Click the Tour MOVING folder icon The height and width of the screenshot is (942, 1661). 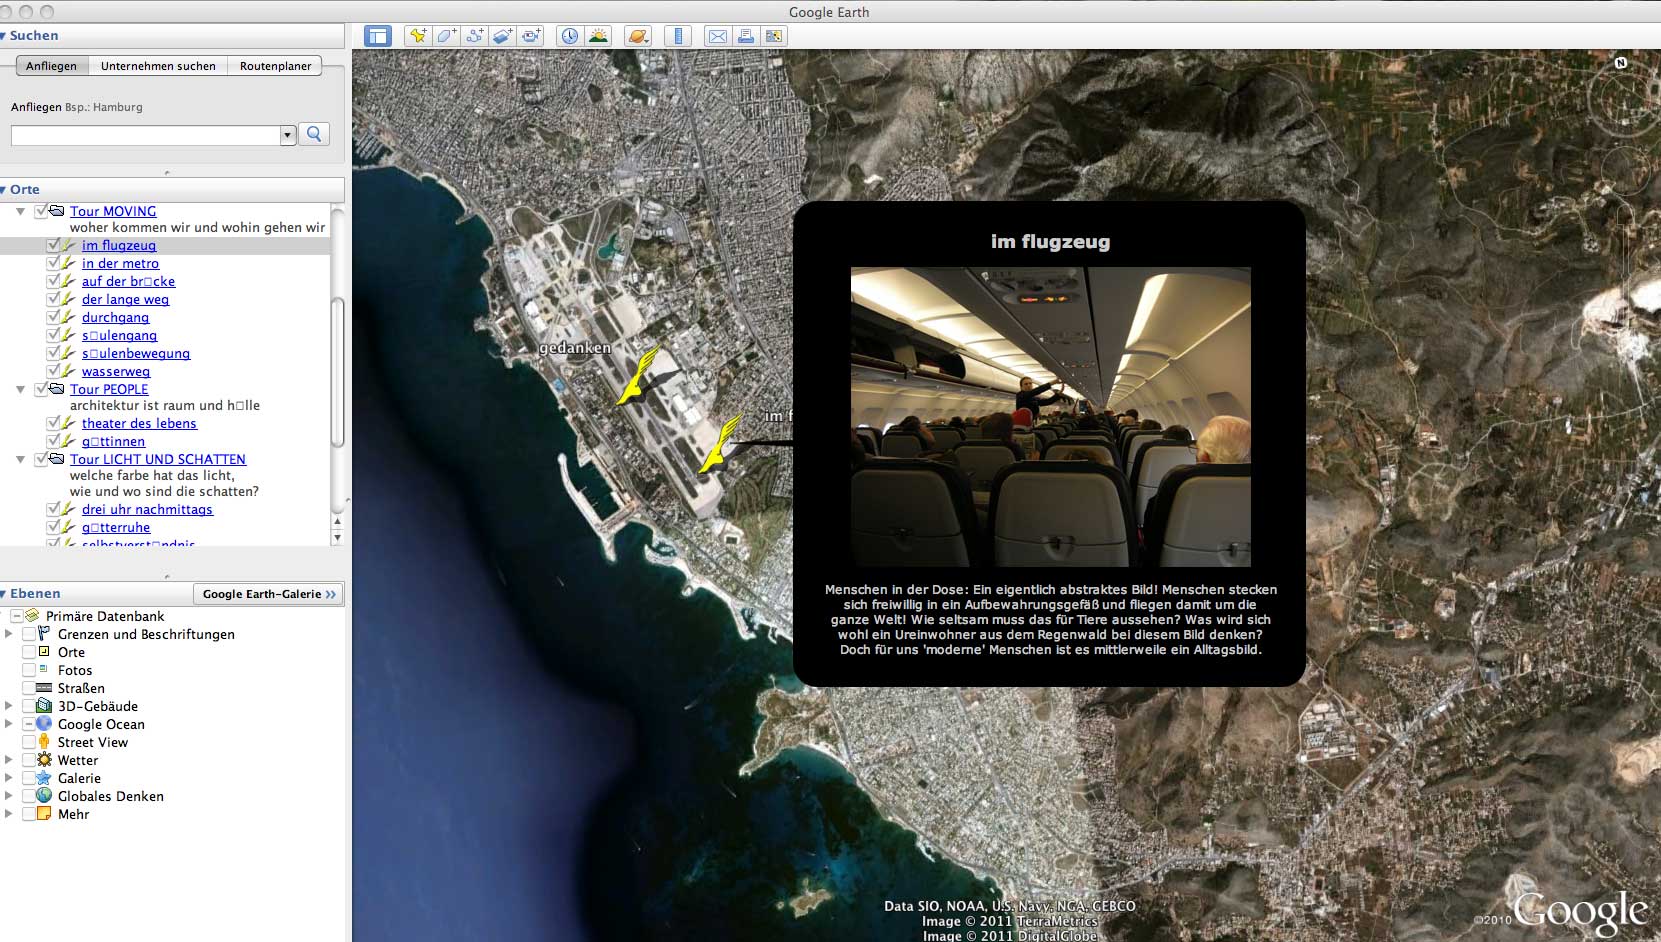pyautogui.click(x=57, y=211)
